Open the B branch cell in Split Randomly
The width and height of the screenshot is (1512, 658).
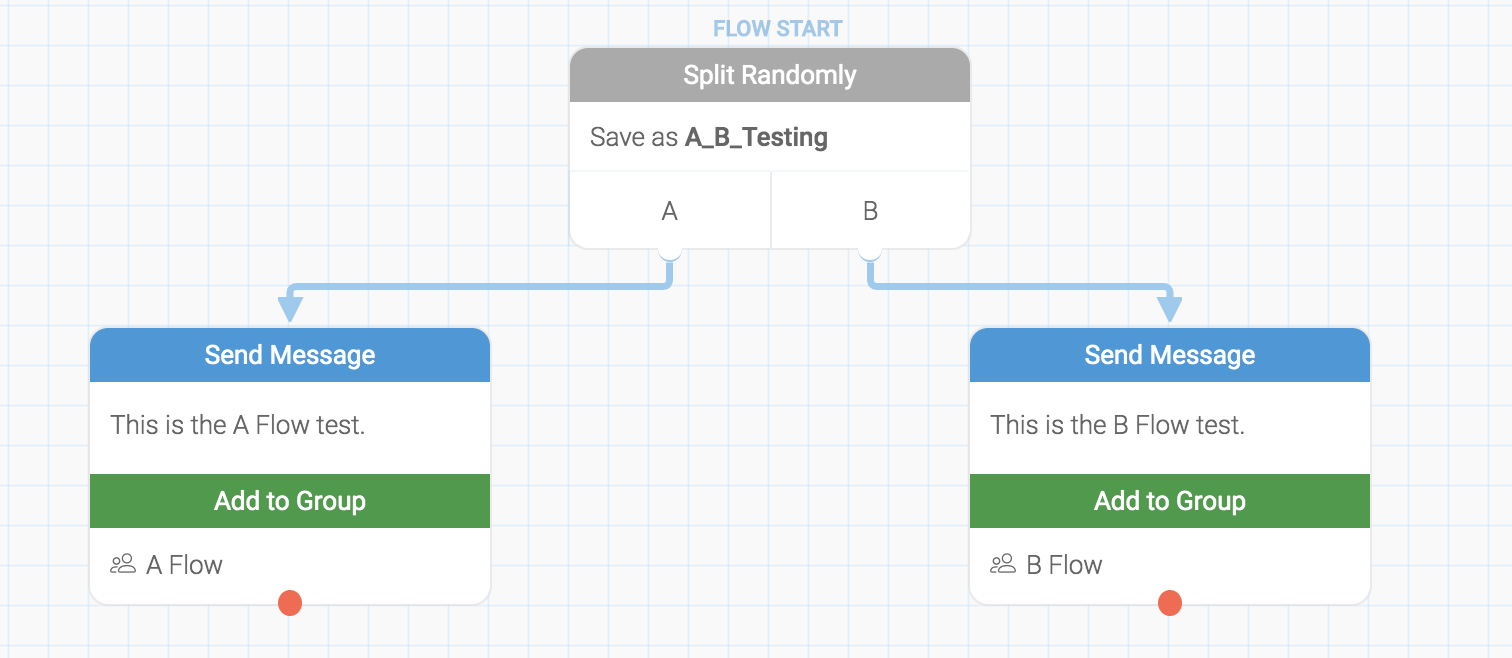click(869, 210)
